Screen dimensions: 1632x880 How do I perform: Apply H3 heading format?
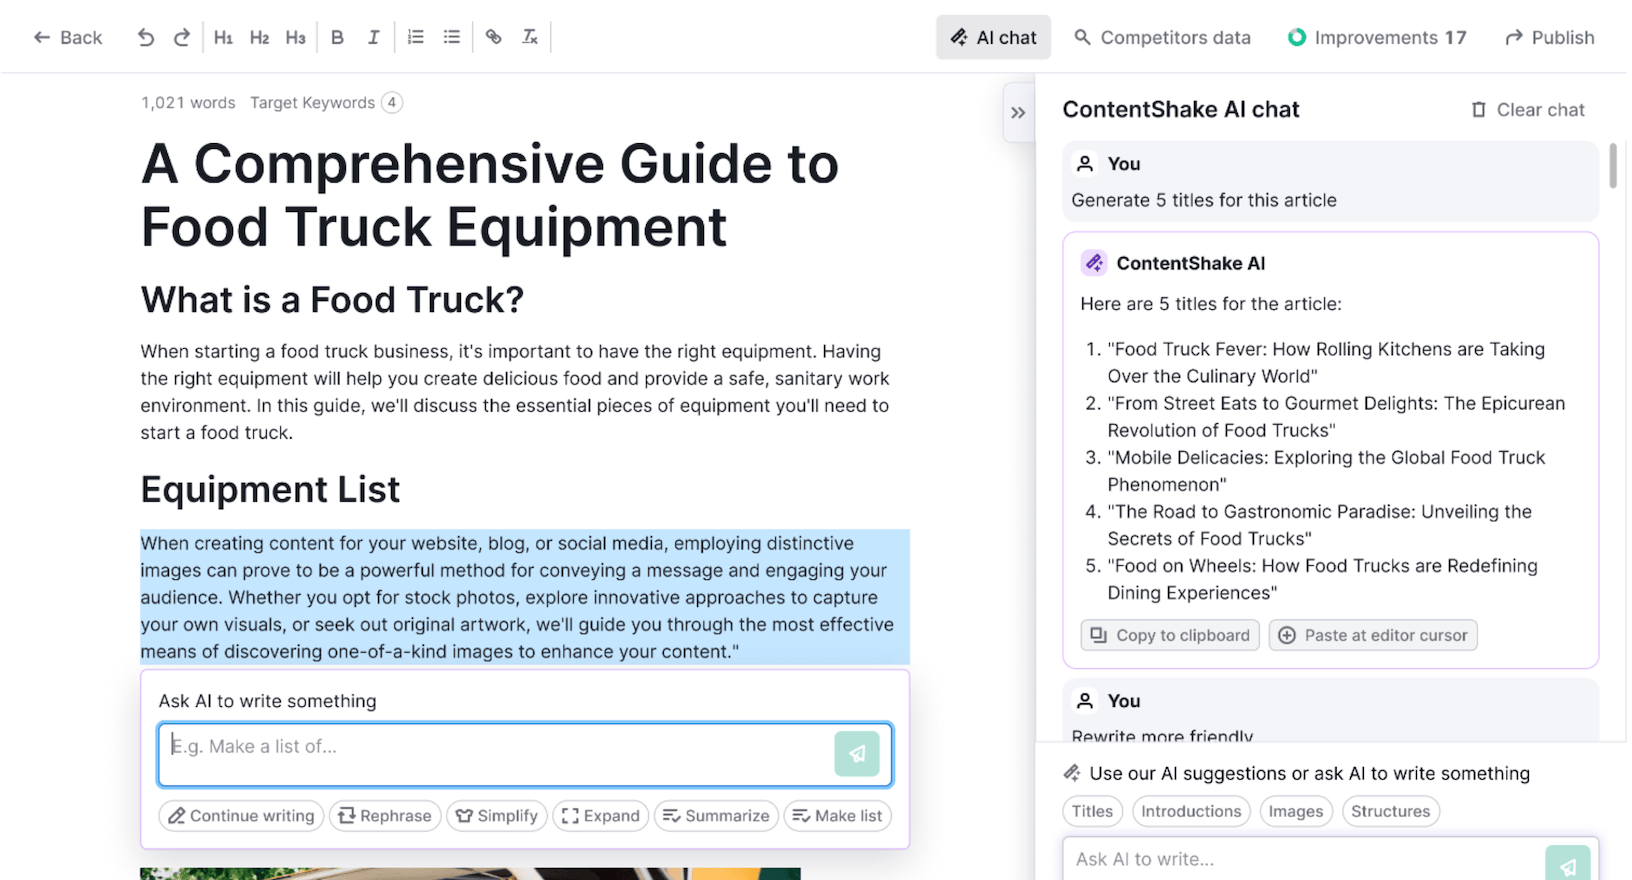[x=295, y=37]
